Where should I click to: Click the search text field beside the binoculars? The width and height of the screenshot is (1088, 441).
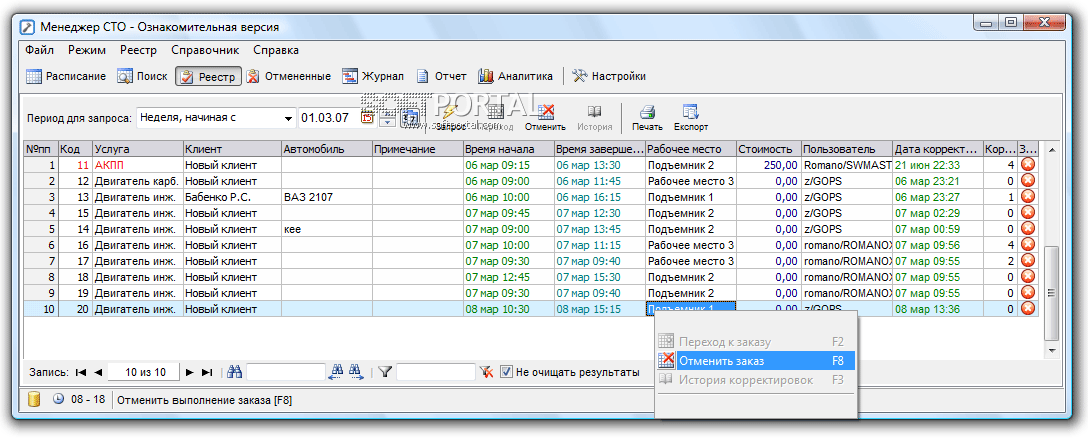(x=286, y=372)
